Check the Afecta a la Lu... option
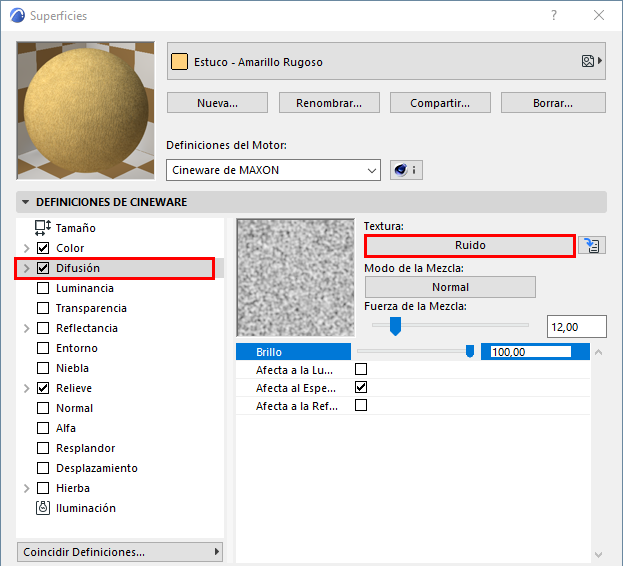Image resolution: width=623 pixels, height=566 pixels. tap(361, 369)
